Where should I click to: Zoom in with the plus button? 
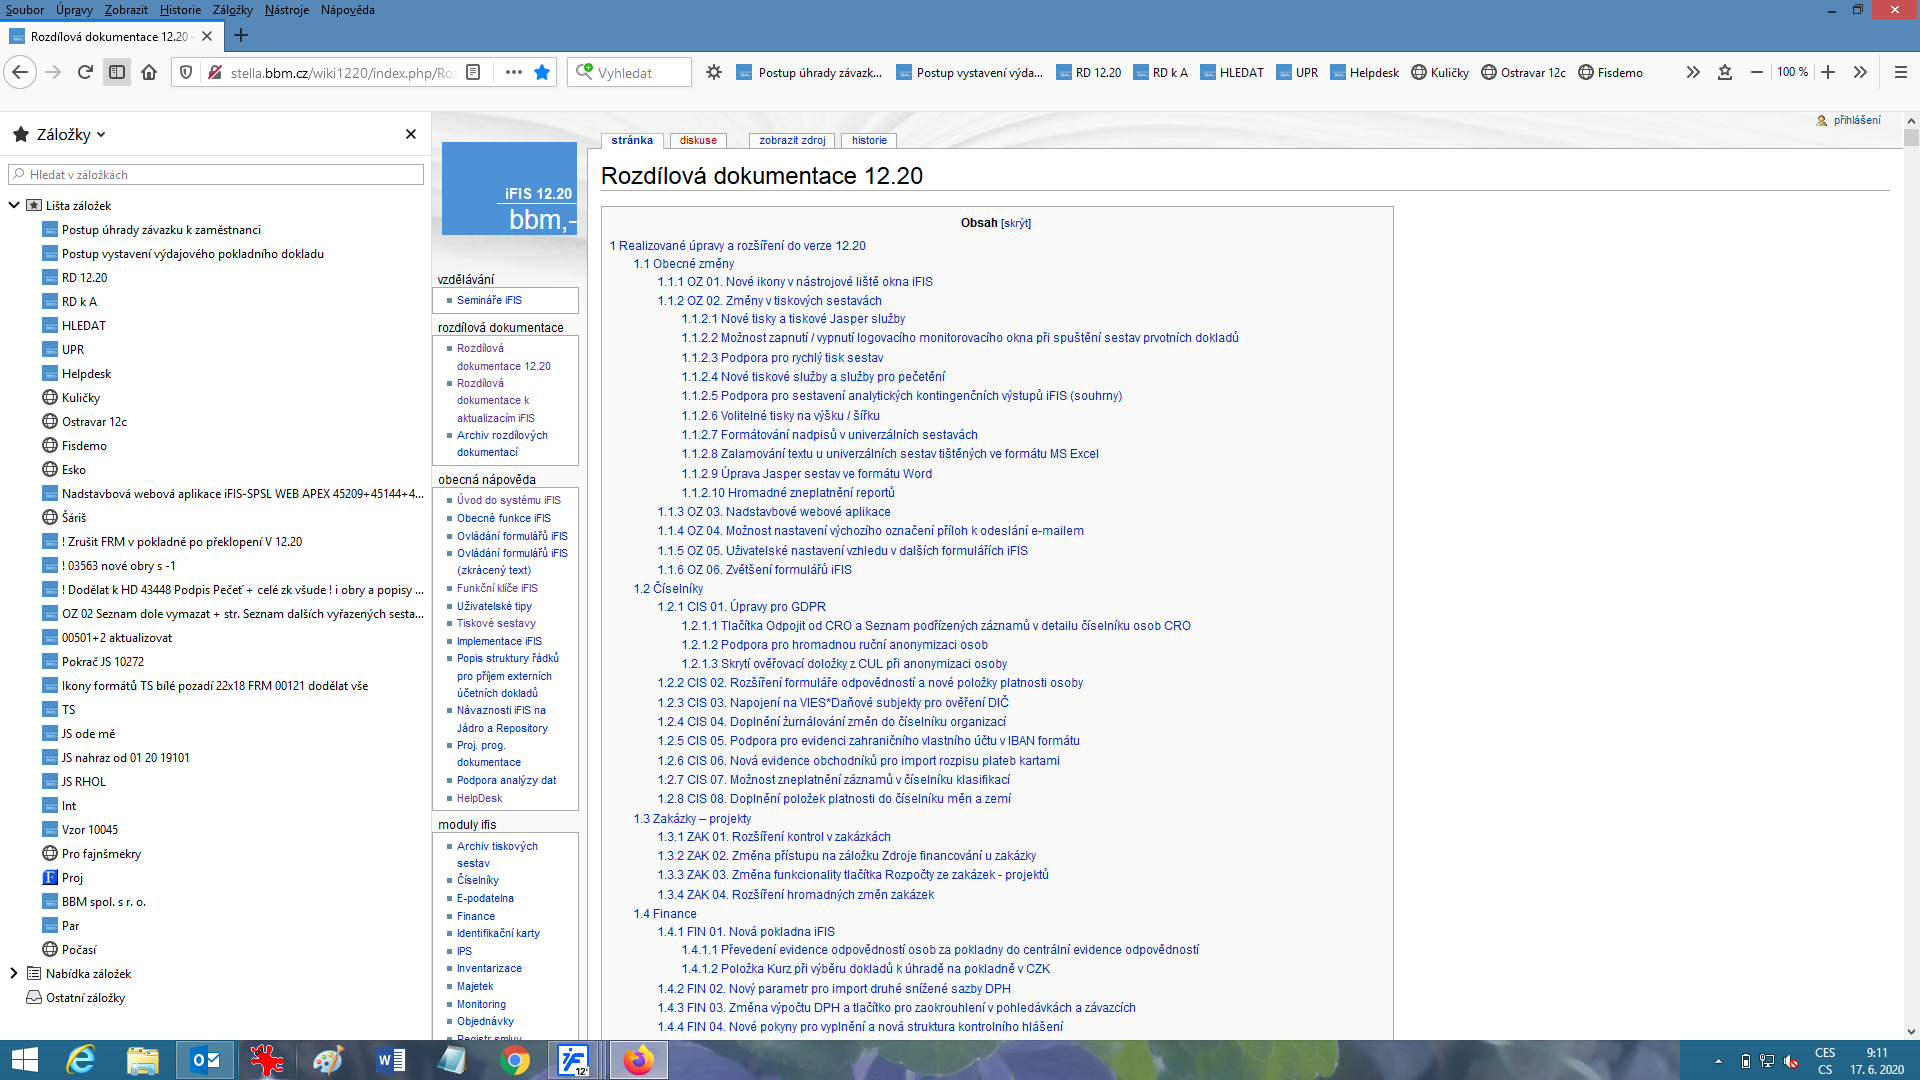click(x=1828, y=72)
